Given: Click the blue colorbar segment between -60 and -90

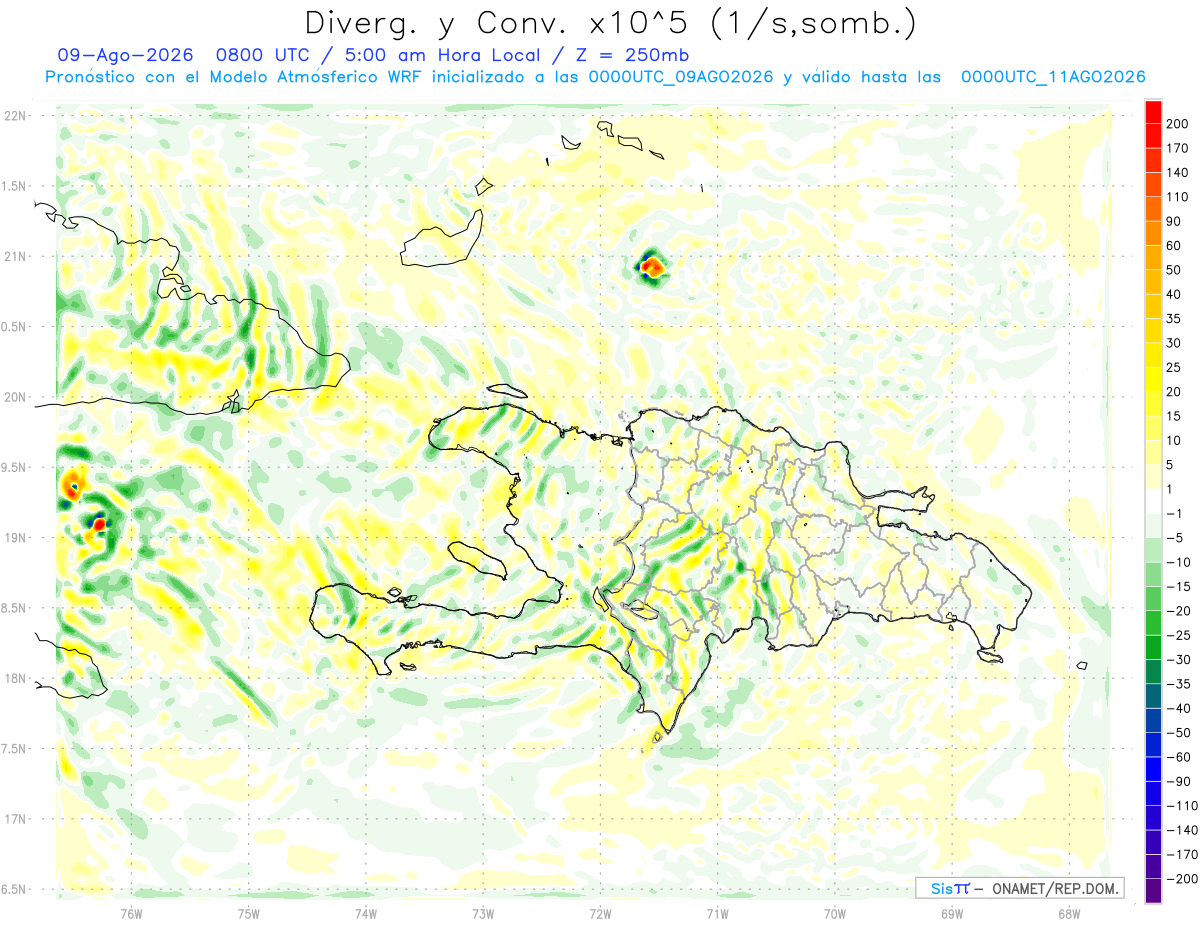Looking at the screenshot, I should point(1153,769).
